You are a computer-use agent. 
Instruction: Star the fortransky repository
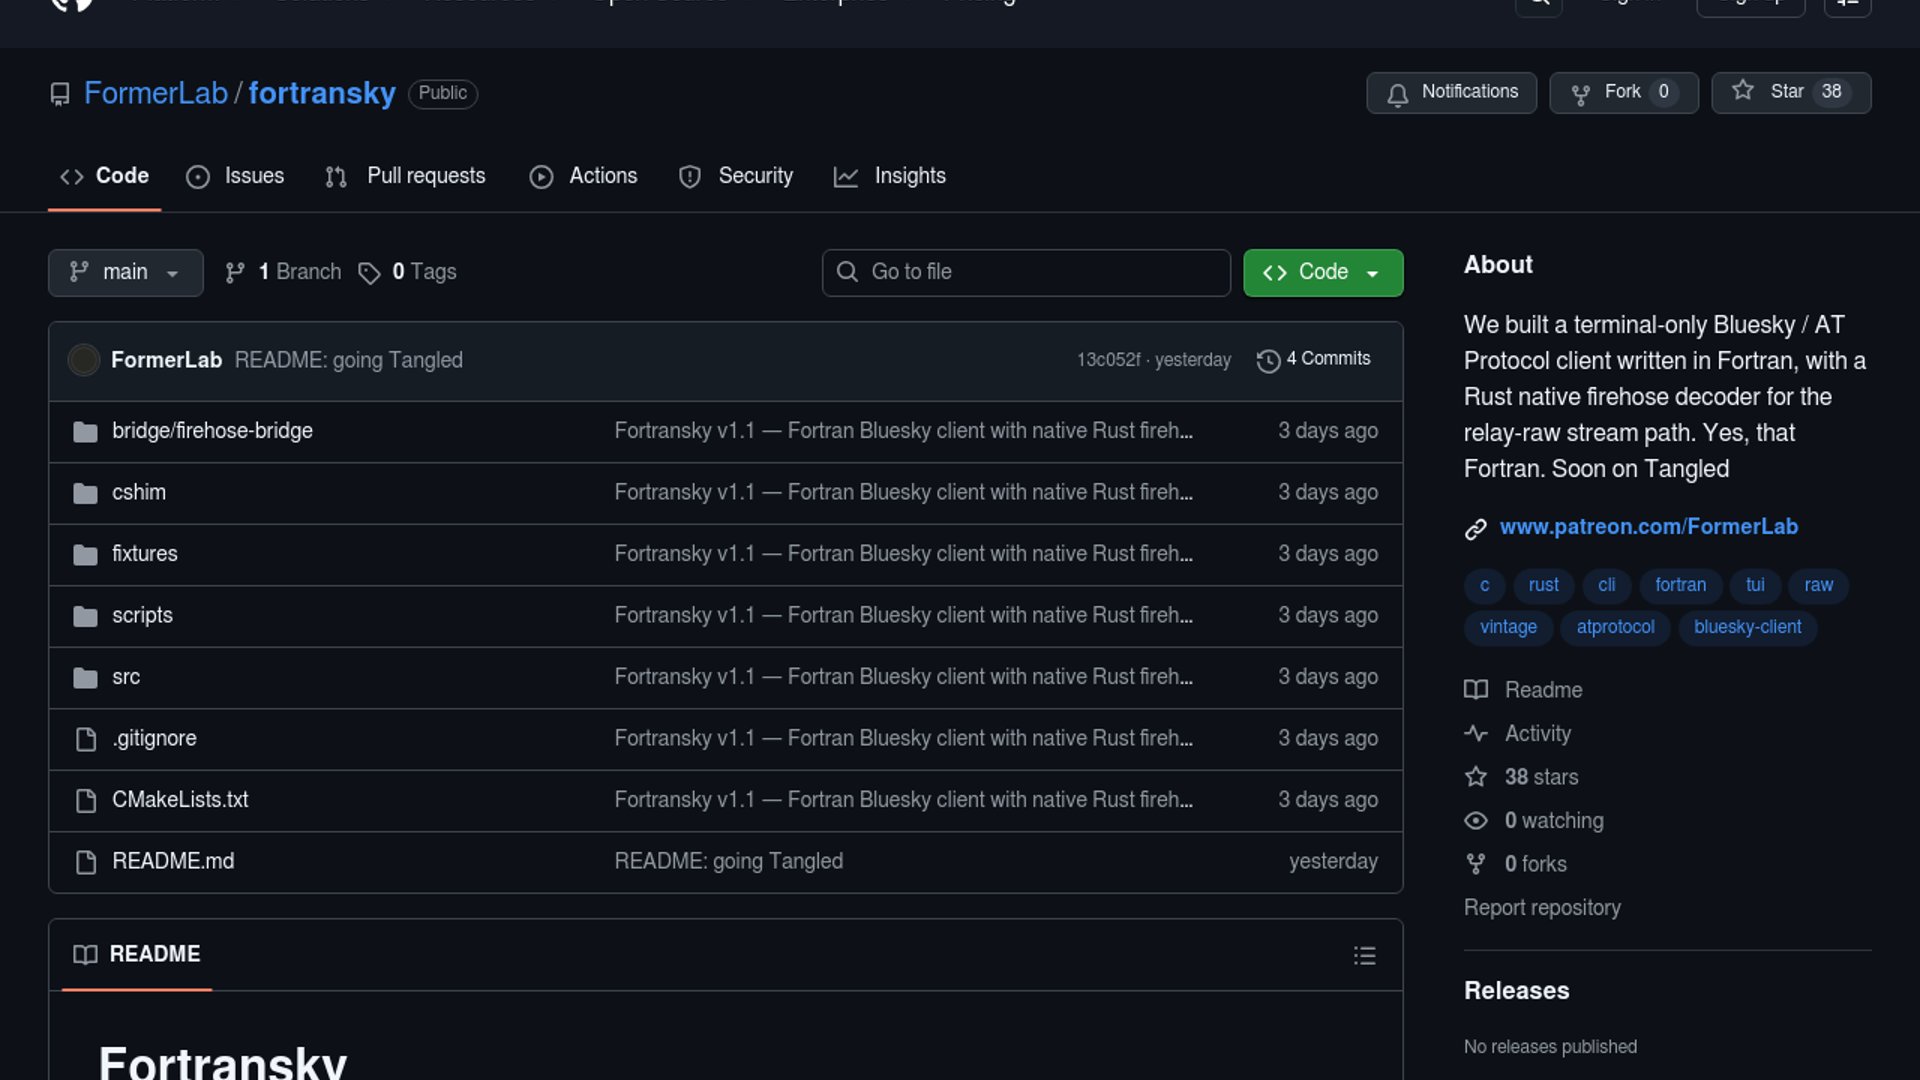point(1790,92)
